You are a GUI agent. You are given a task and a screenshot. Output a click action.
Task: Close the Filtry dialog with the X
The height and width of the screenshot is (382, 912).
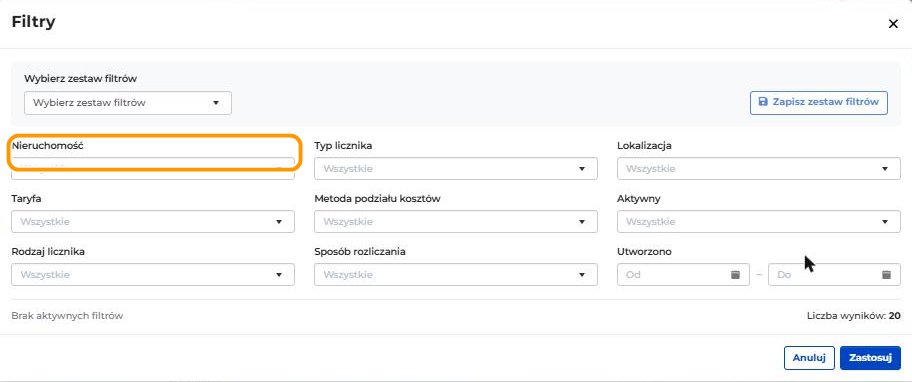[x=893, y=24]
